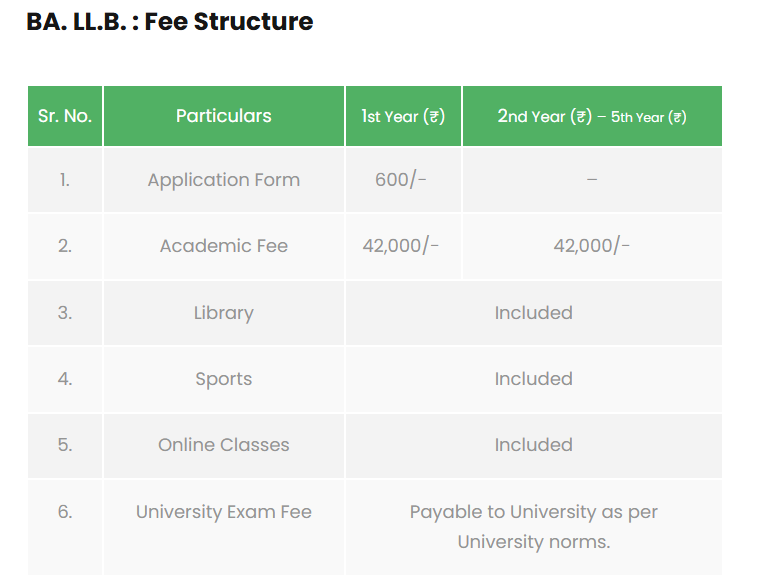Image resolution: width=784 pixels, height=587 pixels.
Task: Select the Online Classes row label
Action: [224, 445]
